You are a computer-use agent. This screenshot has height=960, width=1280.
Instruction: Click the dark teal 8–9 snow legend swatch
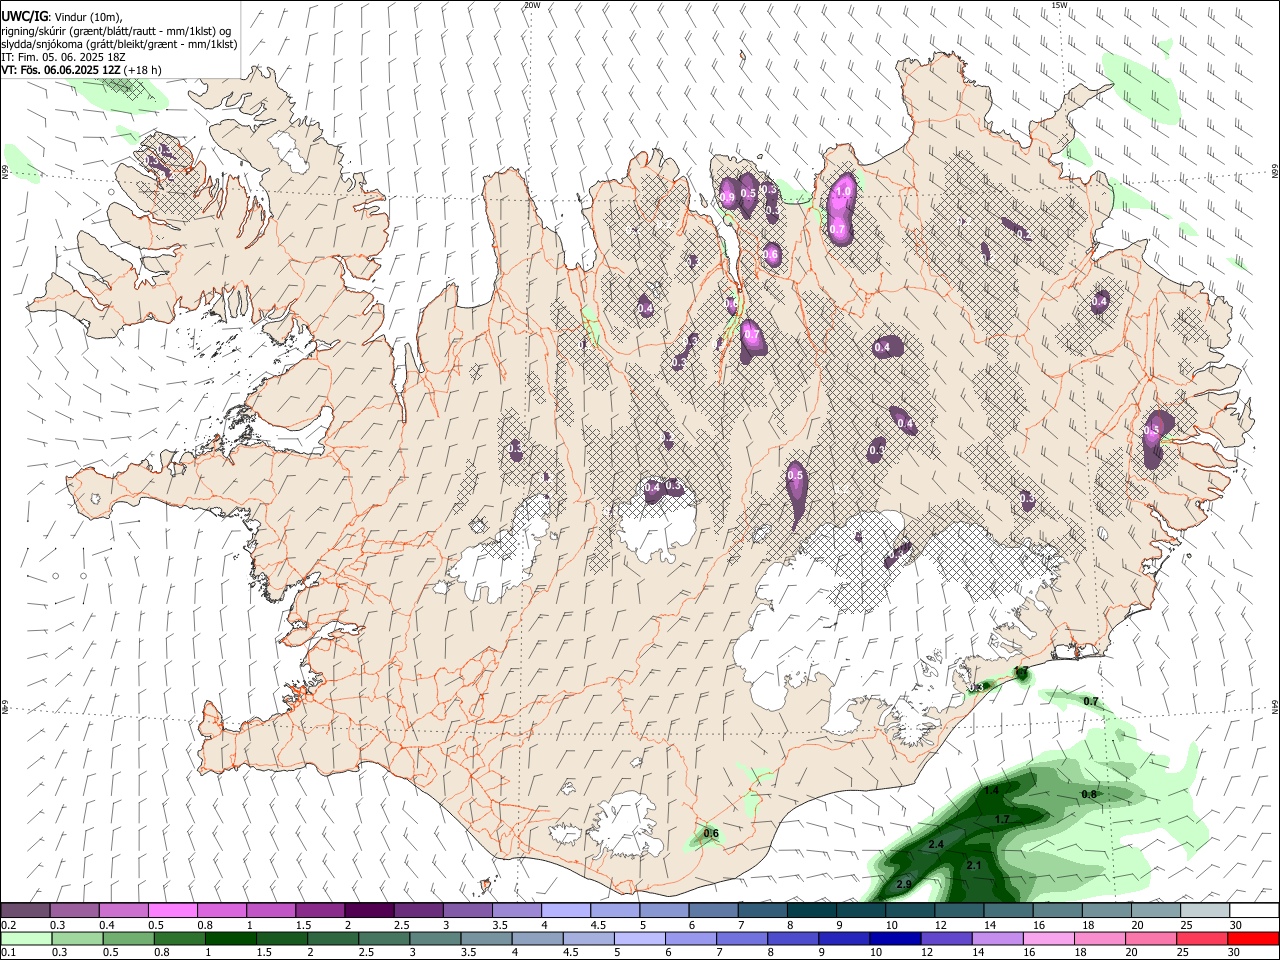811,911
